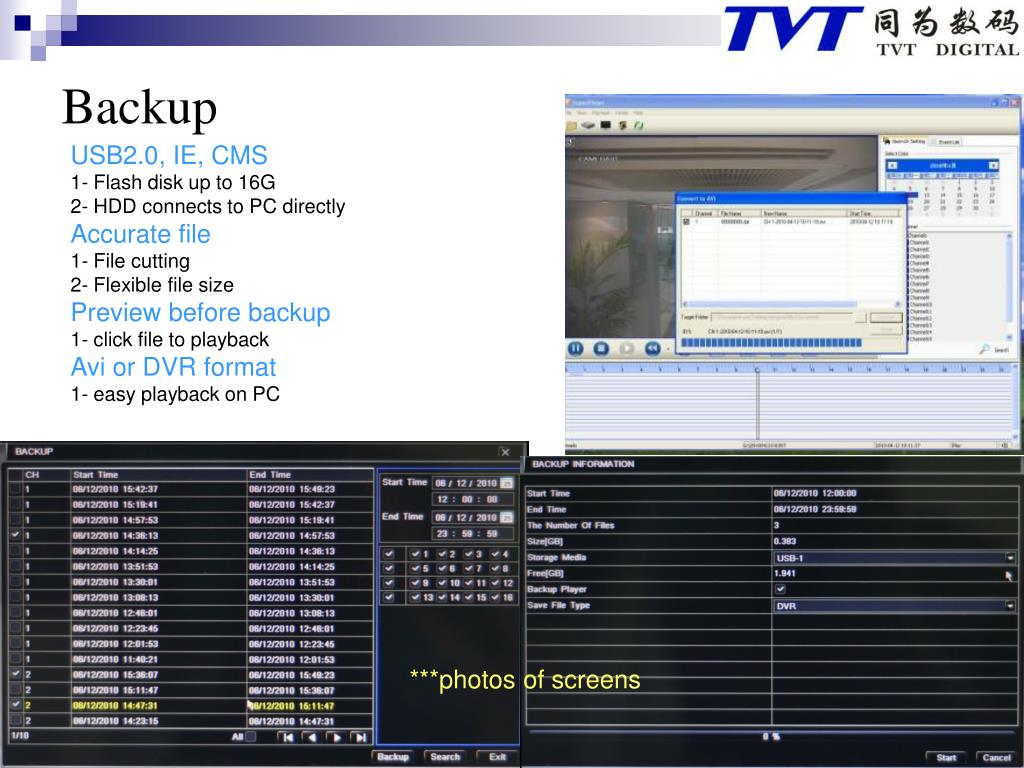Image resolution: width=1024 pixels, height=768 pixels.
Task: Select start time '06/12/2010 13:30:01' in list
Action: pos(116,582)
